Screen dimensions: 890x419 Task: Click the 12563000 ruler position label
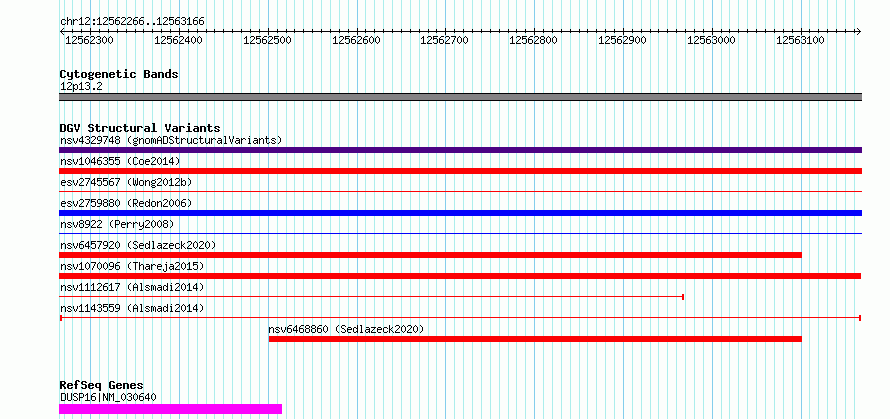711,40
